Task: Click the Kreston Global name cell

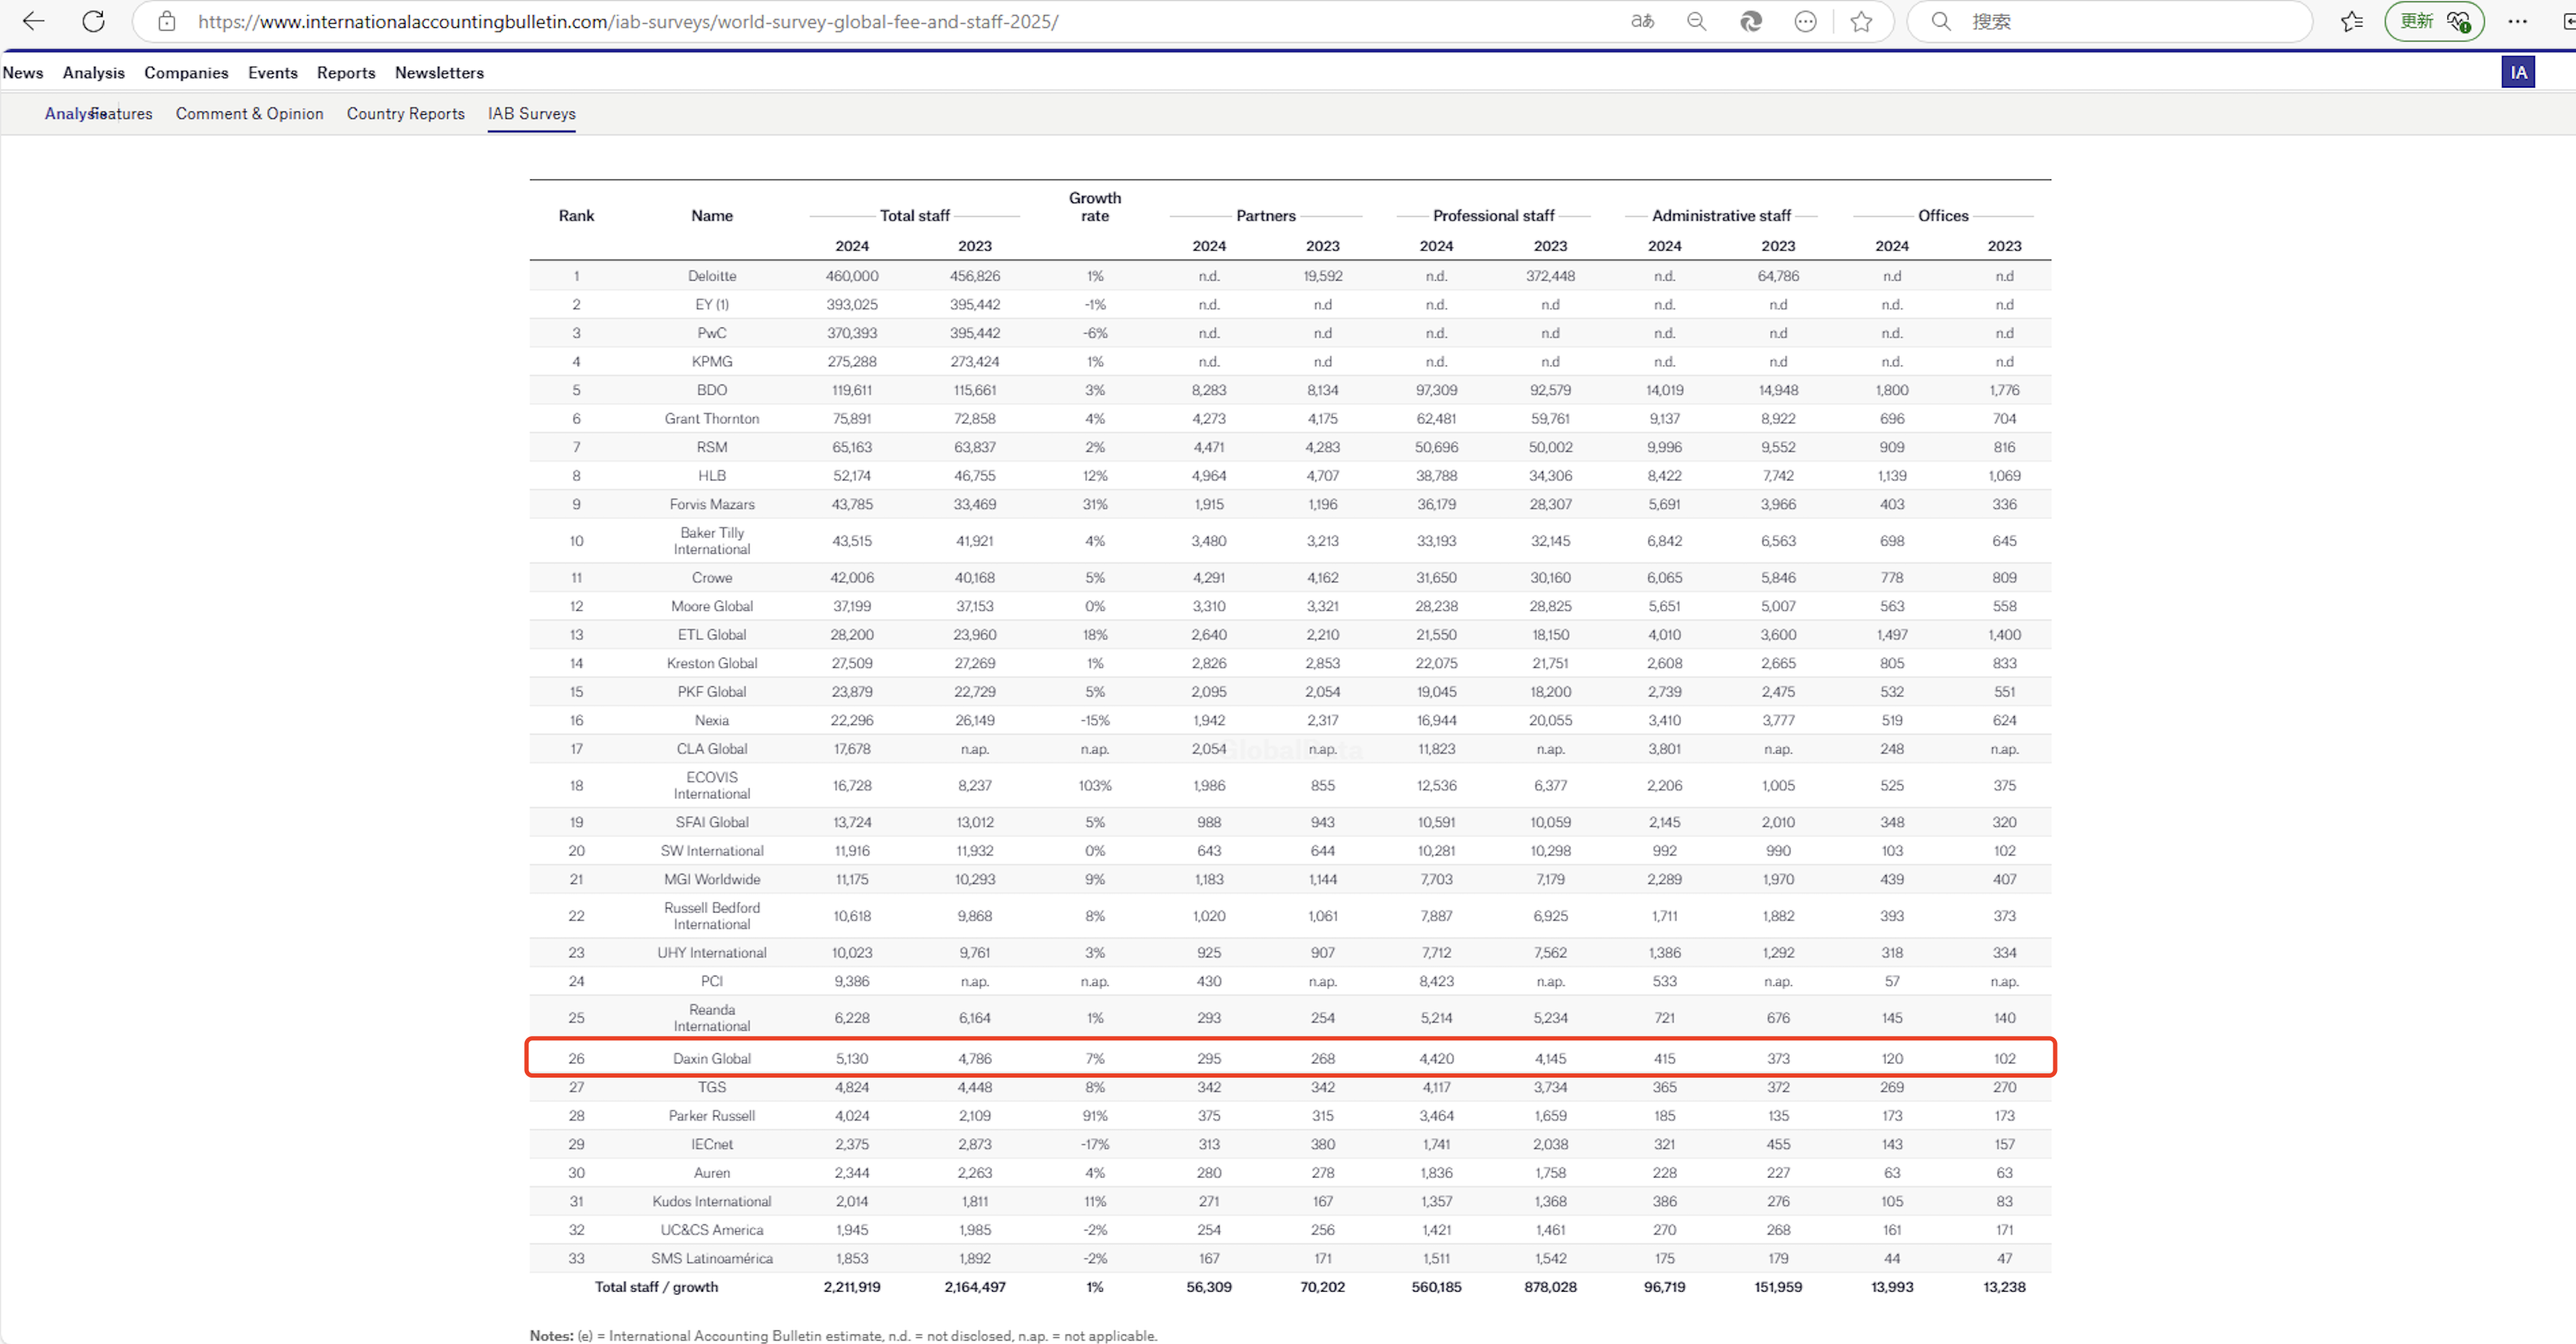Action: point(712,663)
